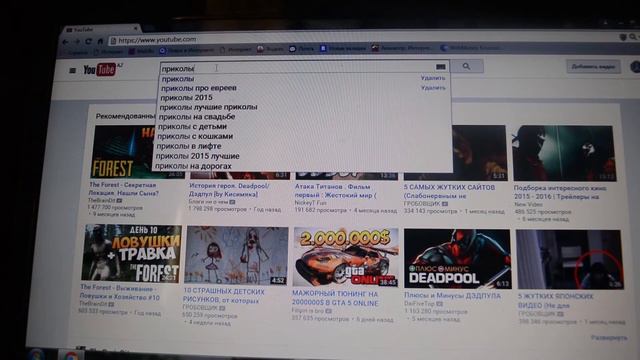640x360 pixels.
Task: Open title "МАЖОРНЫЙ ТЮНИНГ НА 2000000$"
Action: point(335,298)
